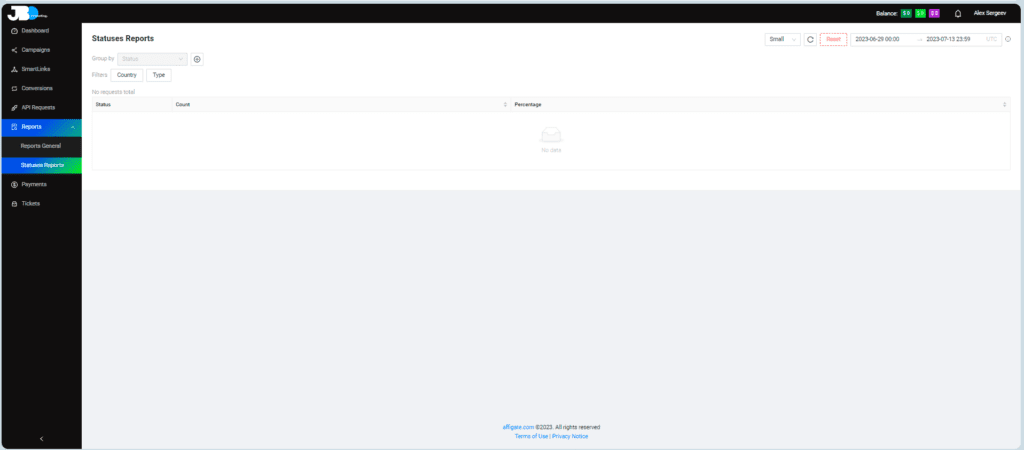Open the Group by Status dropdown
Viewport: 1024px width, 450px height.
(153, 59)
